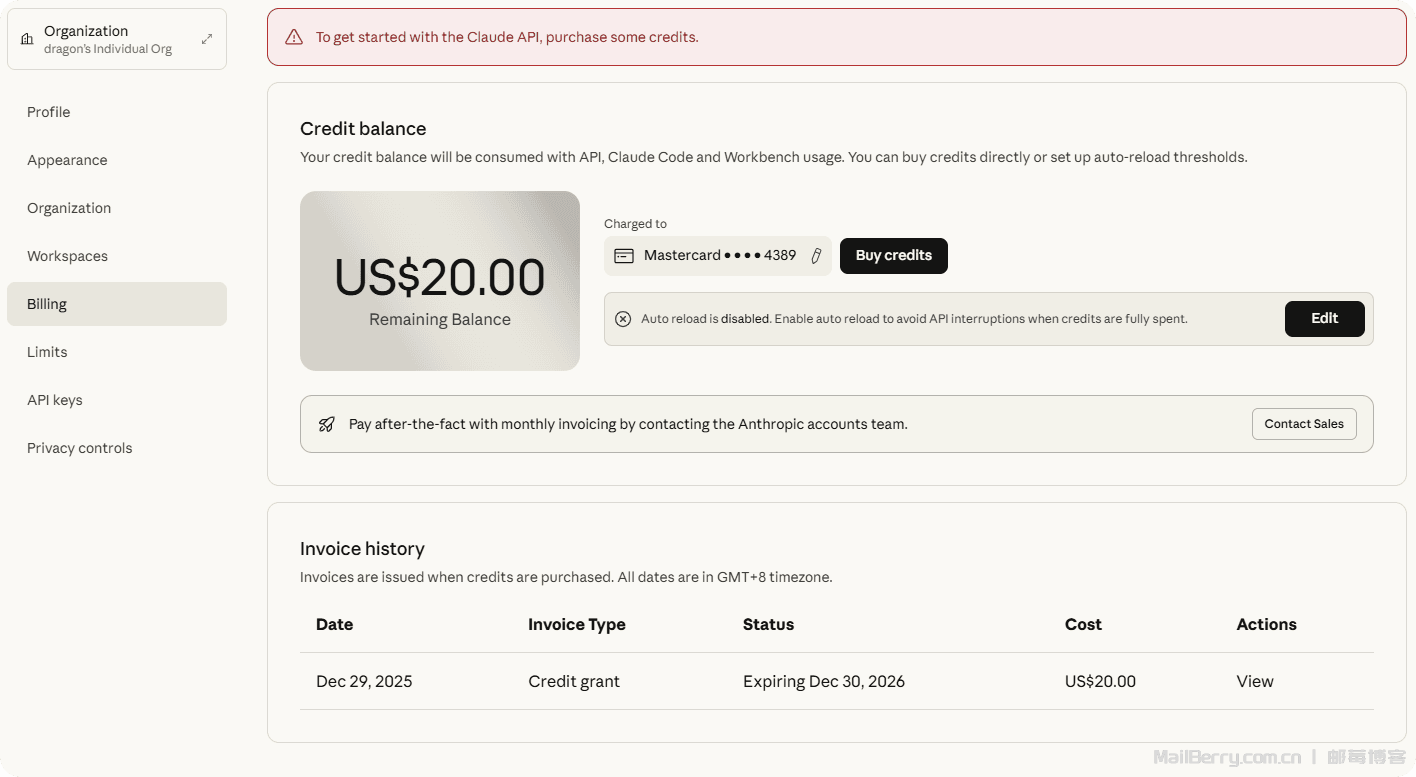Click the credit card icon in Charged to
Screen dimensions: 1416x777
tap(624, 256)
